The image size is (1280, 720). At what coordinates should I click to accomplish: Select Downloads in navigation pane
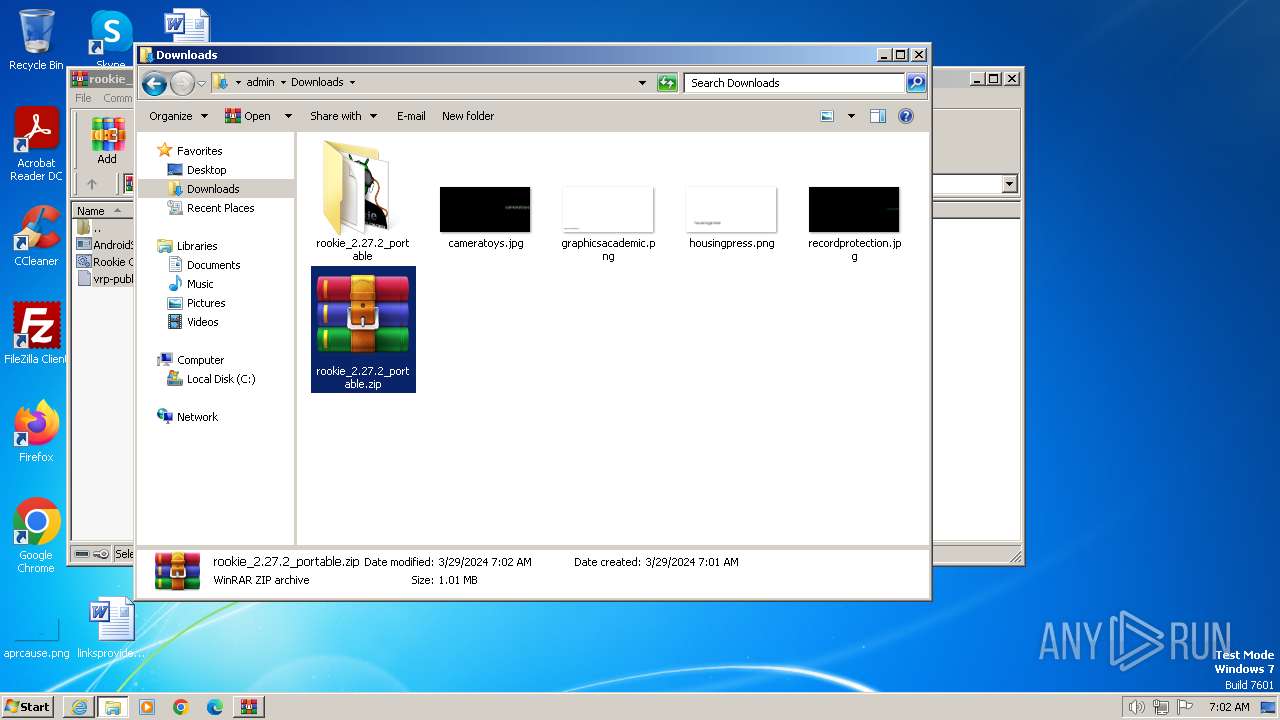pos(213,189)
